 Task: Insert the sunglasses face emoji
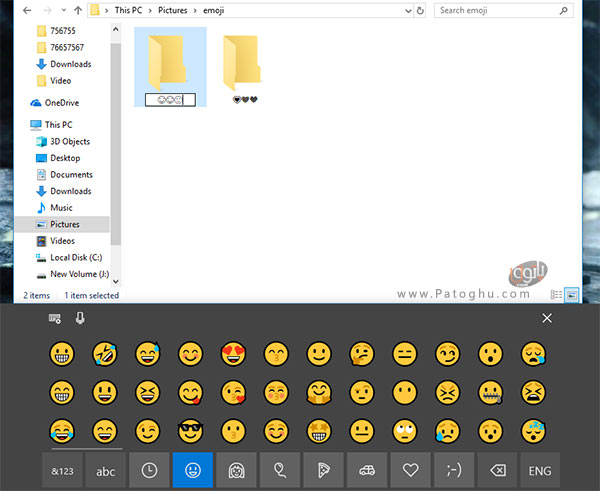(x=190, y=431)
